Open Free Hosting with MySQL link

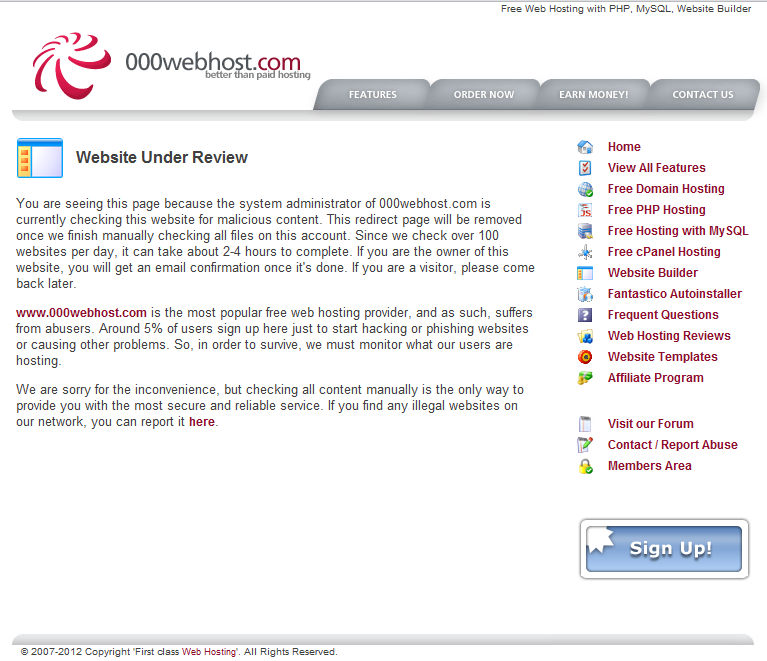pos(678,231)
